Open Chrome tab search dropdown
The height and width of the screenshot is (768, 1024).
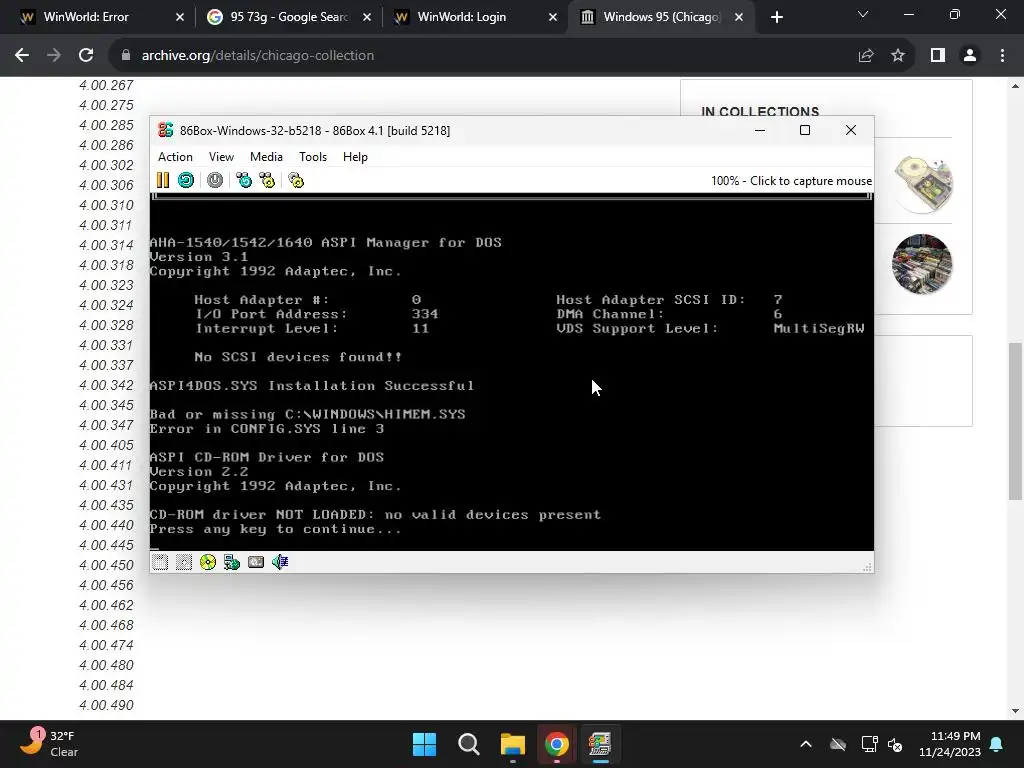point(863,14)
